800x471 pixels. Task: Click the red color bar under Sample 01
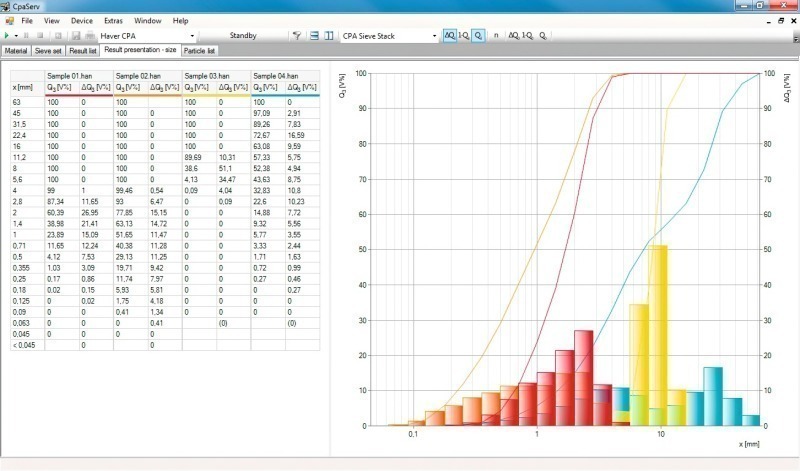click(x=79, y=95)
